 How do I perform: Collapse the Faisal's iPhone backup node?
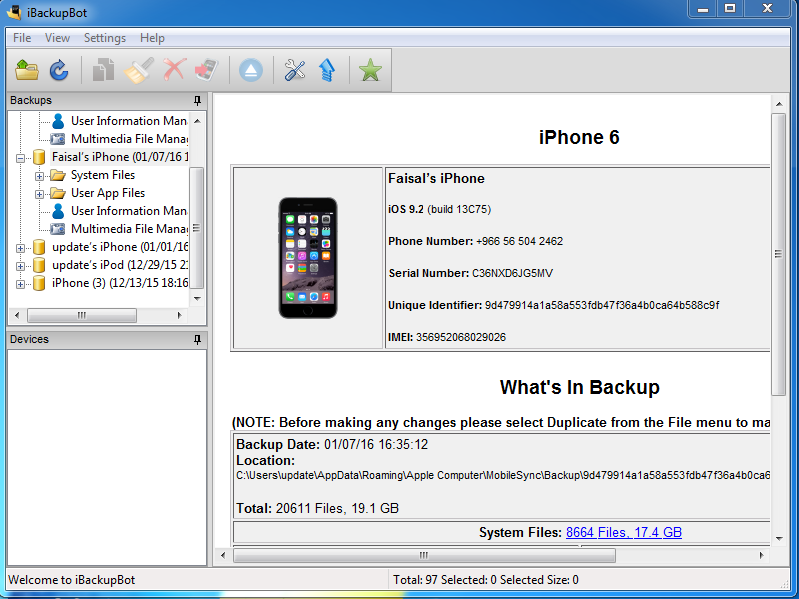(x=20, y=158)
